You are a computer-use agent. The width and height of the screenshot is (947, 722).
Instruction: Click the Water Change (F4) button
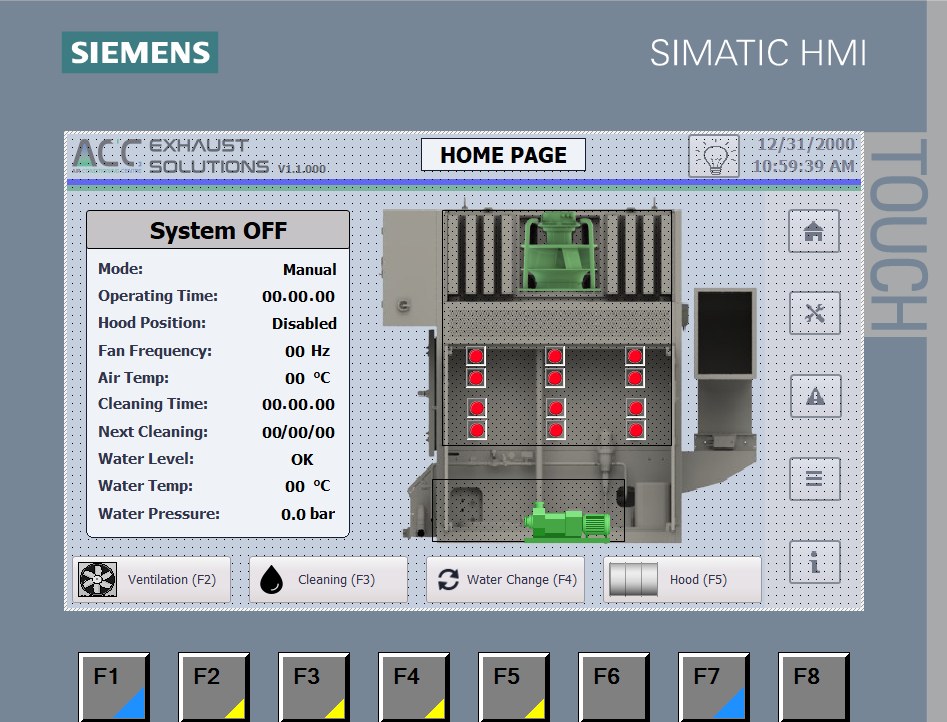tap(506, 579)
